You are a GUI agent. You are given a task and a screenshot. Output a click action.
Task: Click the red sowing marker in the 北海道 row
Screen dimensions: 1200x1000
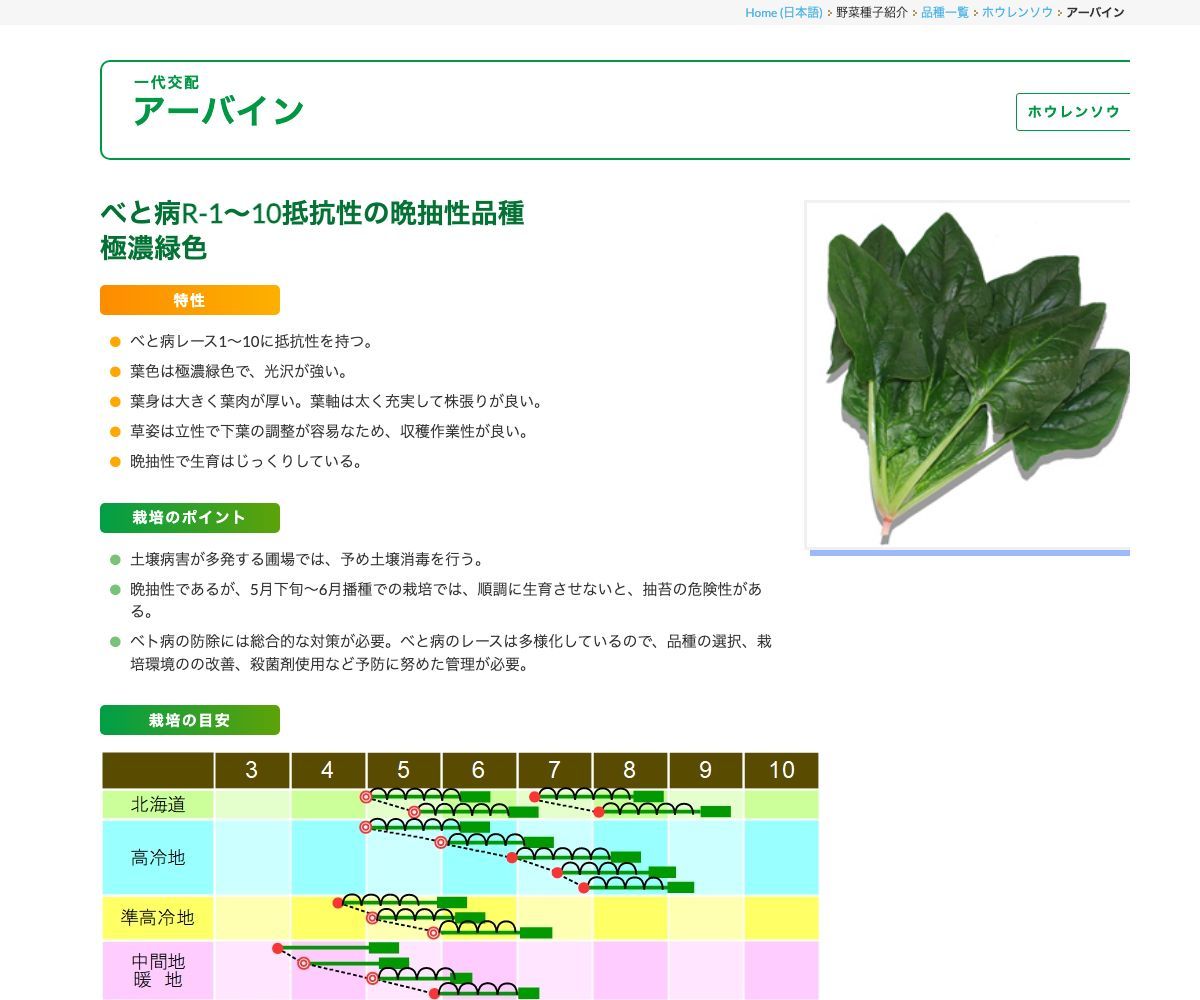pos(365,795)
